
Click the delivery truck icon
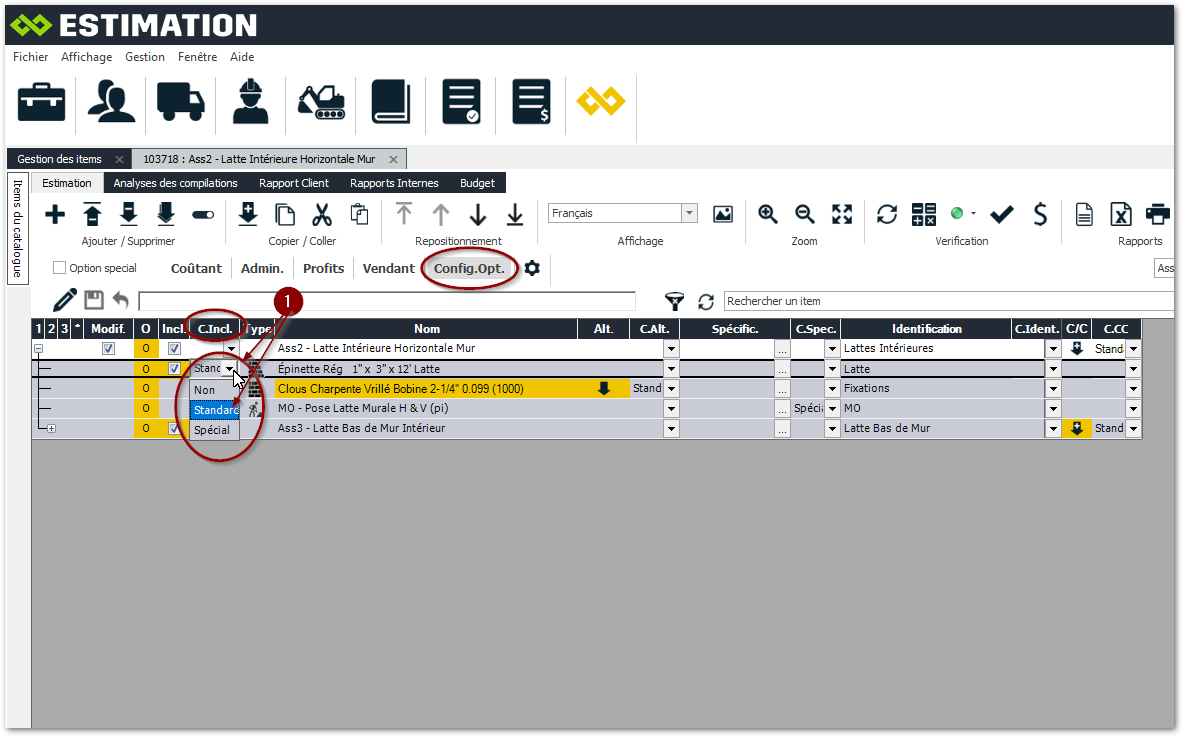coord(180,102)
